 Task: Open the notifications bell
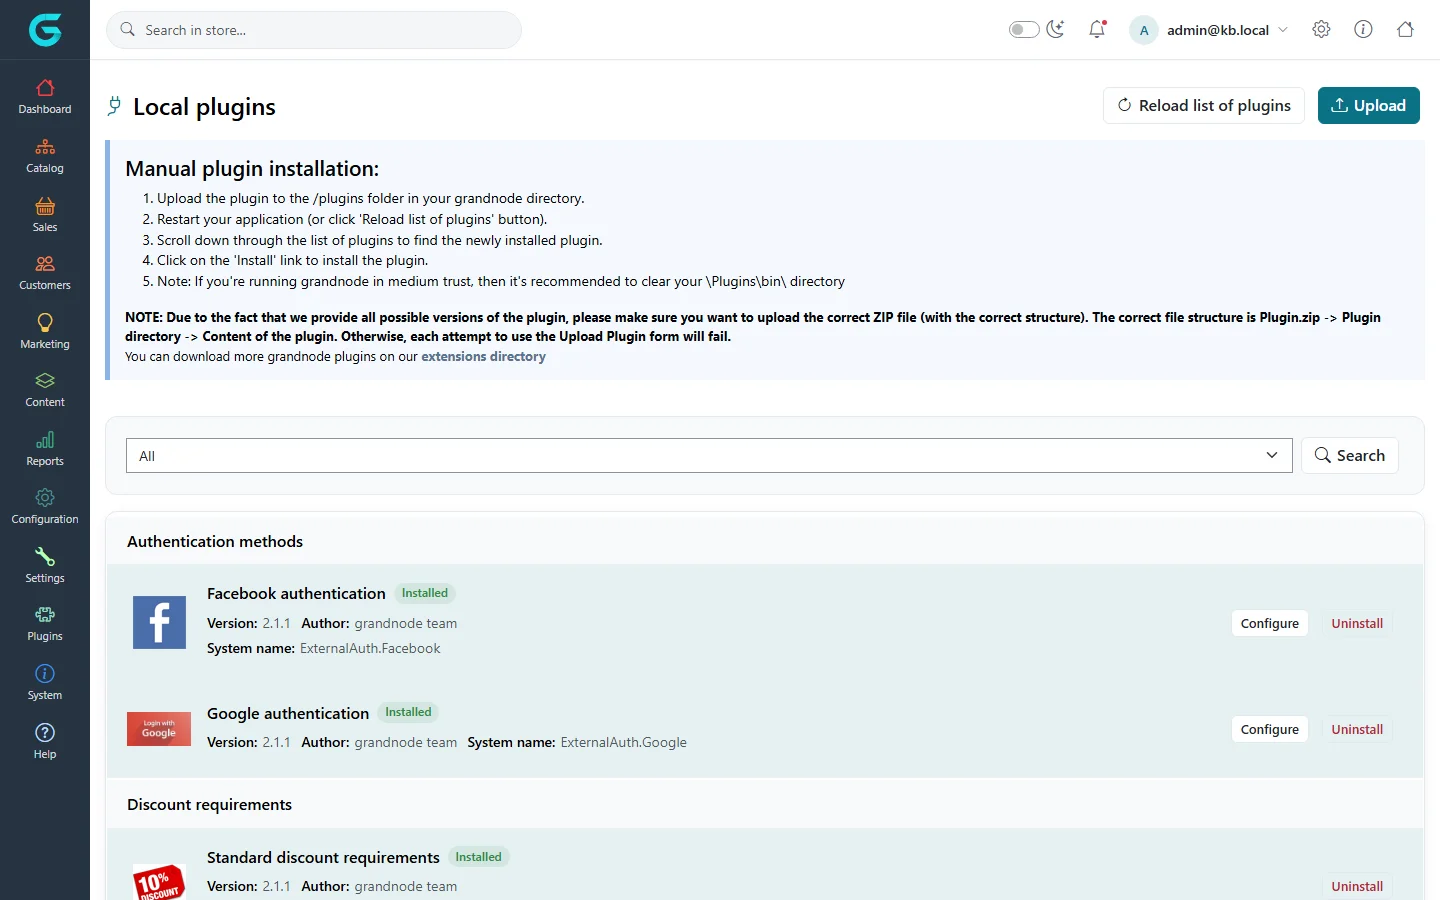tap(1097, 29)
